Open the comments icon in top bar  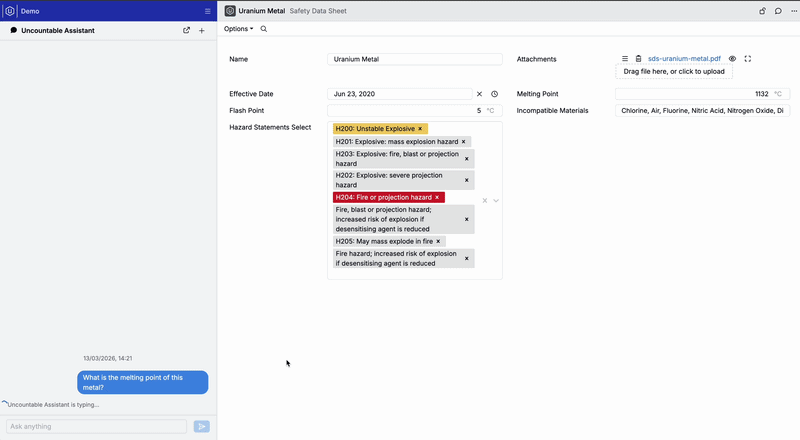click(x=778, y=11)
